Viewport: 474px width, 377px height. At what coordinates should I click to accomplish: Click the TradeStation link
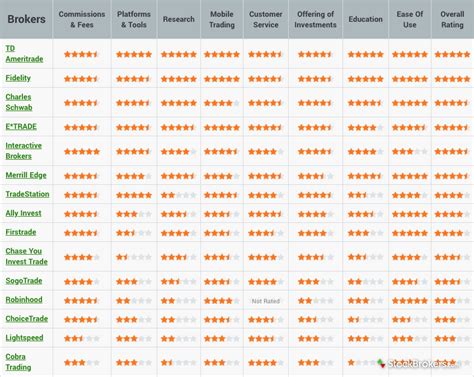[27, 194]
